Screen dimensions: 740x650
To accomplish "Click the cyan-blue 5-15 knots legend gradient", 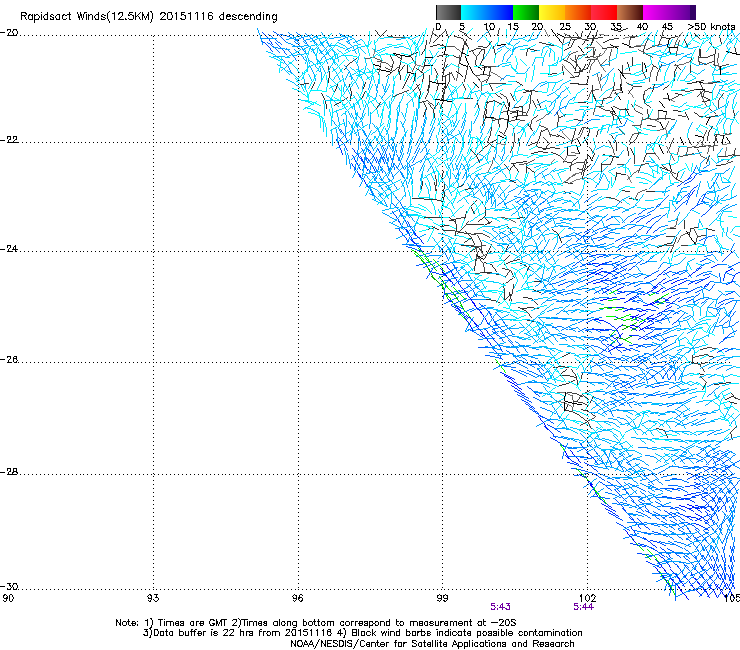I will [x=487, y=12].
